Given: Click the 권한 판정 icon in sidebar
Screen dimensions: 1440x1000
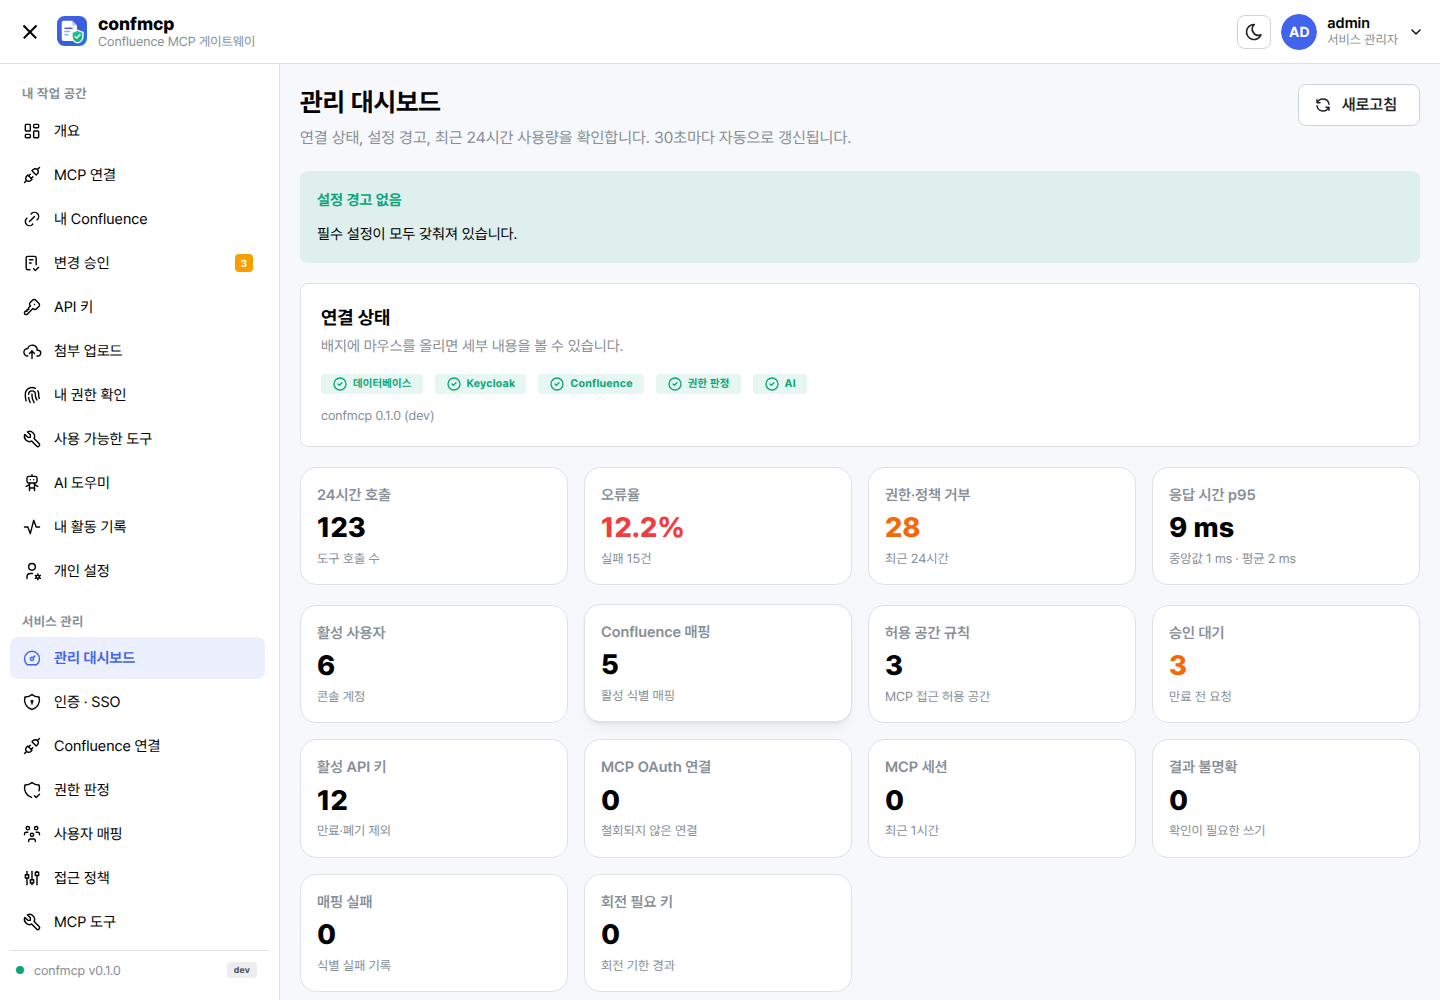Looking at the screenshot, I should click(x=32, y=790).
